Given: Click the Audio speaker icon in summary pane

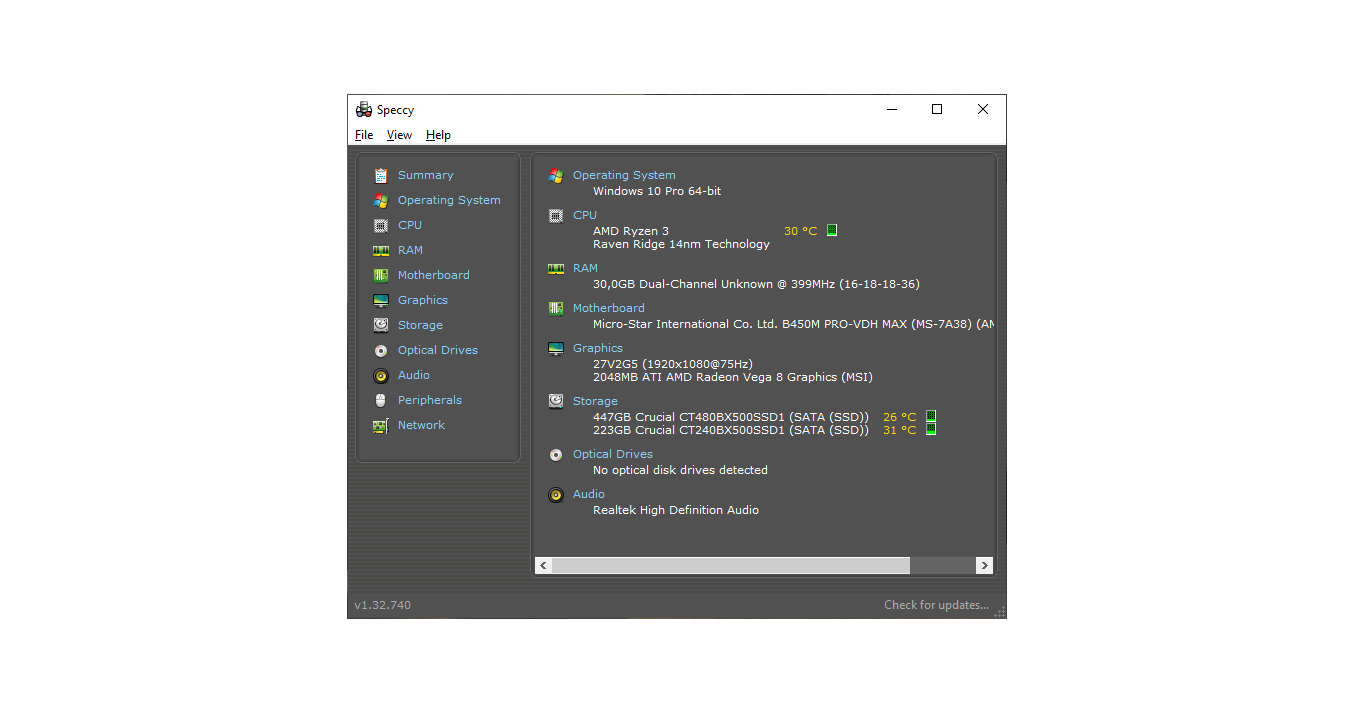Looking at the screenshot, I should pos(556,494).
